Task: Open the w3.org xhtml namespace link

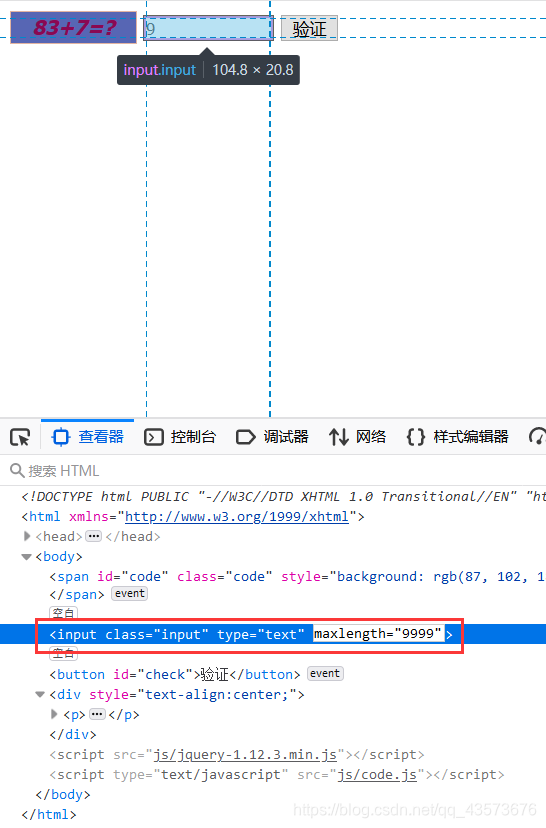Action: pyautogui.click(x=237, y=516)
